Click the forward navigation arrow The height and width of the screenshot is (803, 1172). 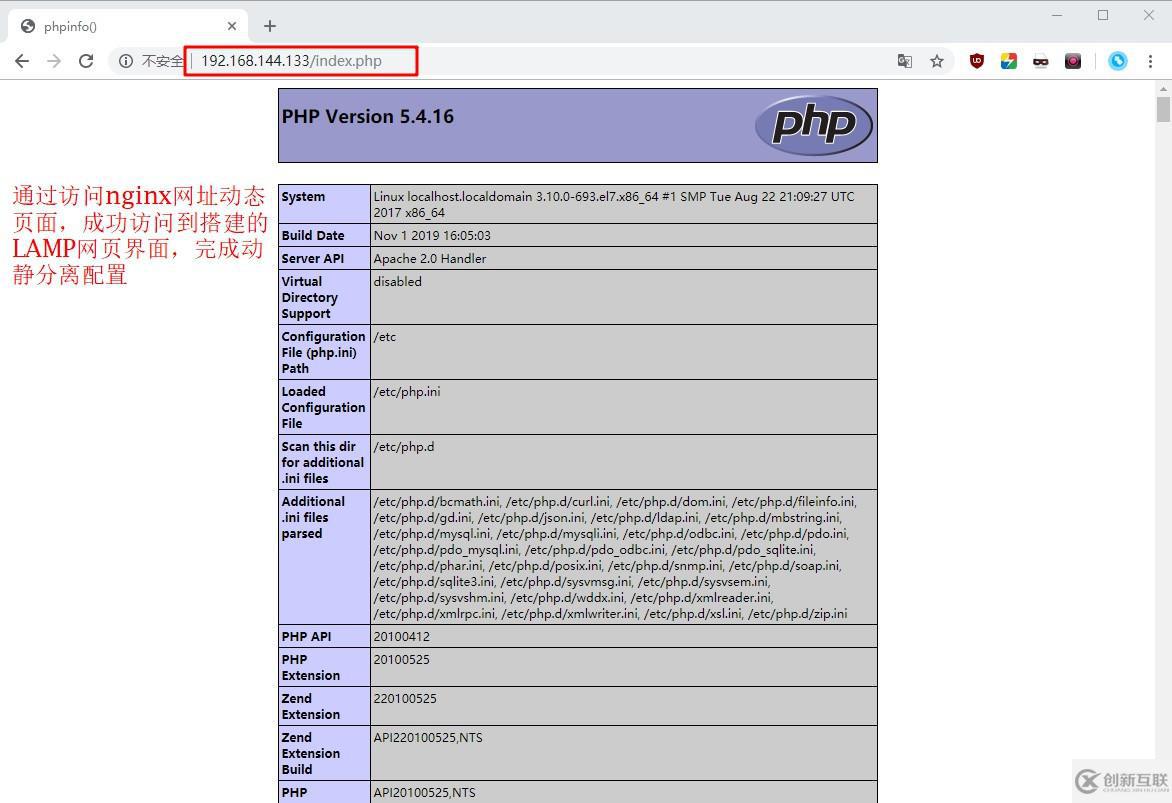pyautogui.click(x=54, y=61)
